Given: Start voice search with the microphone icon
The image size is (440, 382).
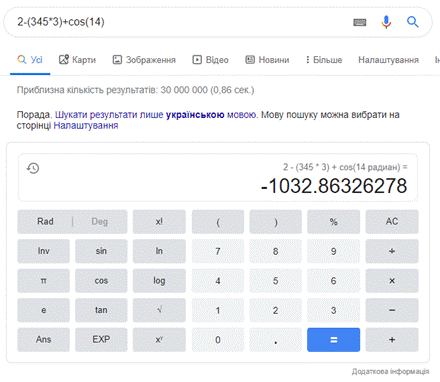Looking at the screenshot, I should [x=386, y=22].
